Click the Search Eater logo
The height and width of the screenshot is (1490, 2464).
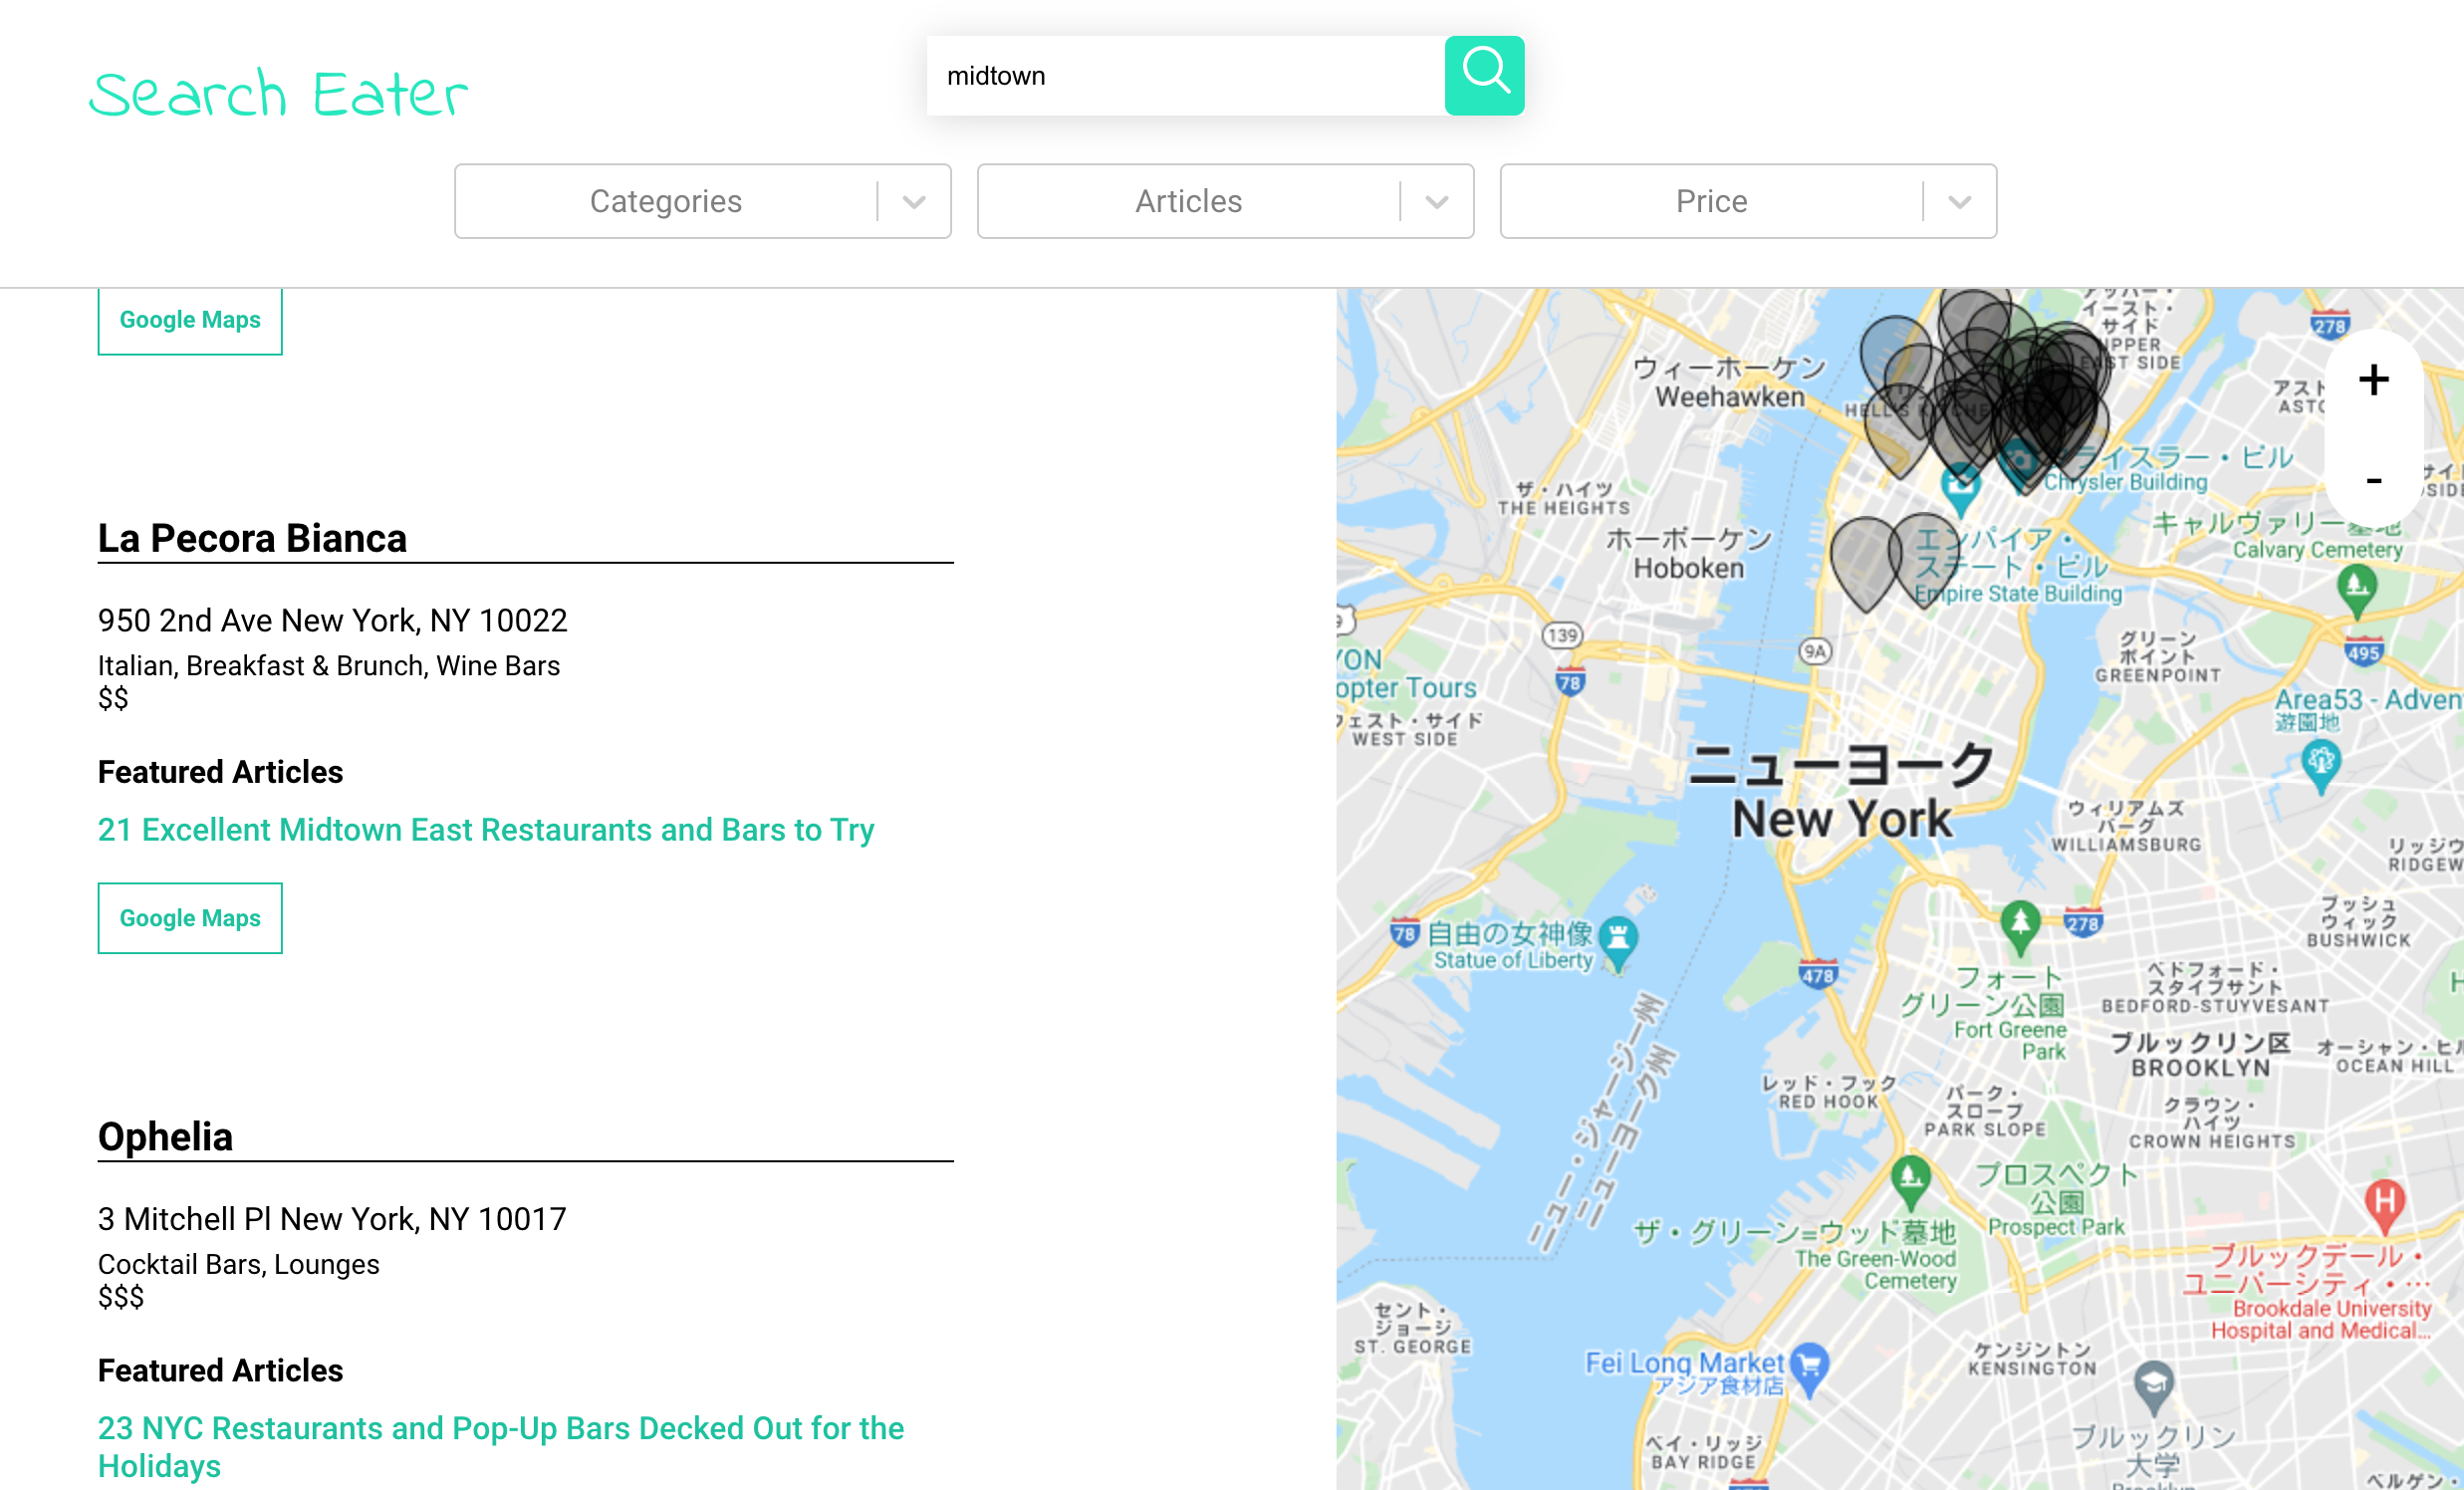278,95
